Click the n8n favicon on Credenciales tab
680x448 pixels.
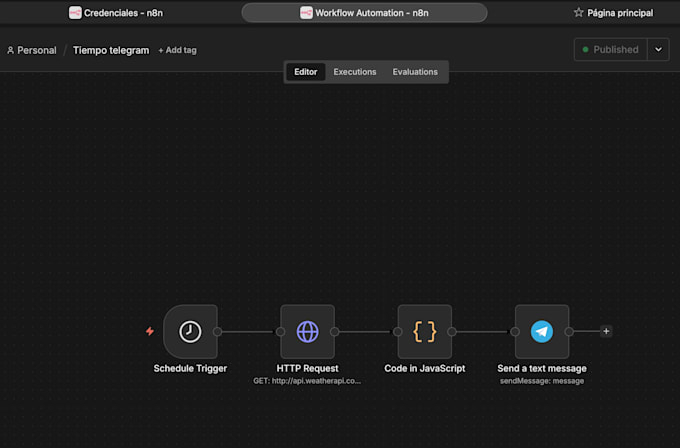pos(75,13)
